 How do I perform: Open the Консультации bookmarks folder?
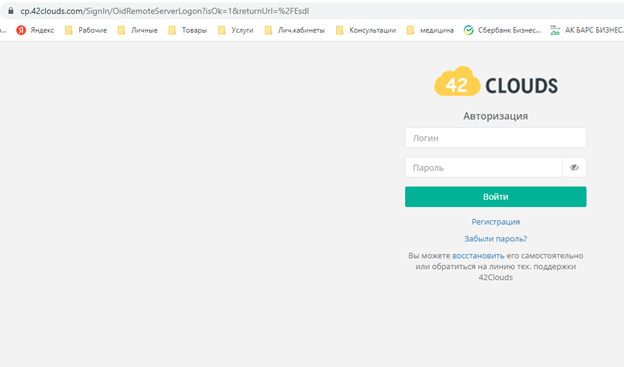366,30
